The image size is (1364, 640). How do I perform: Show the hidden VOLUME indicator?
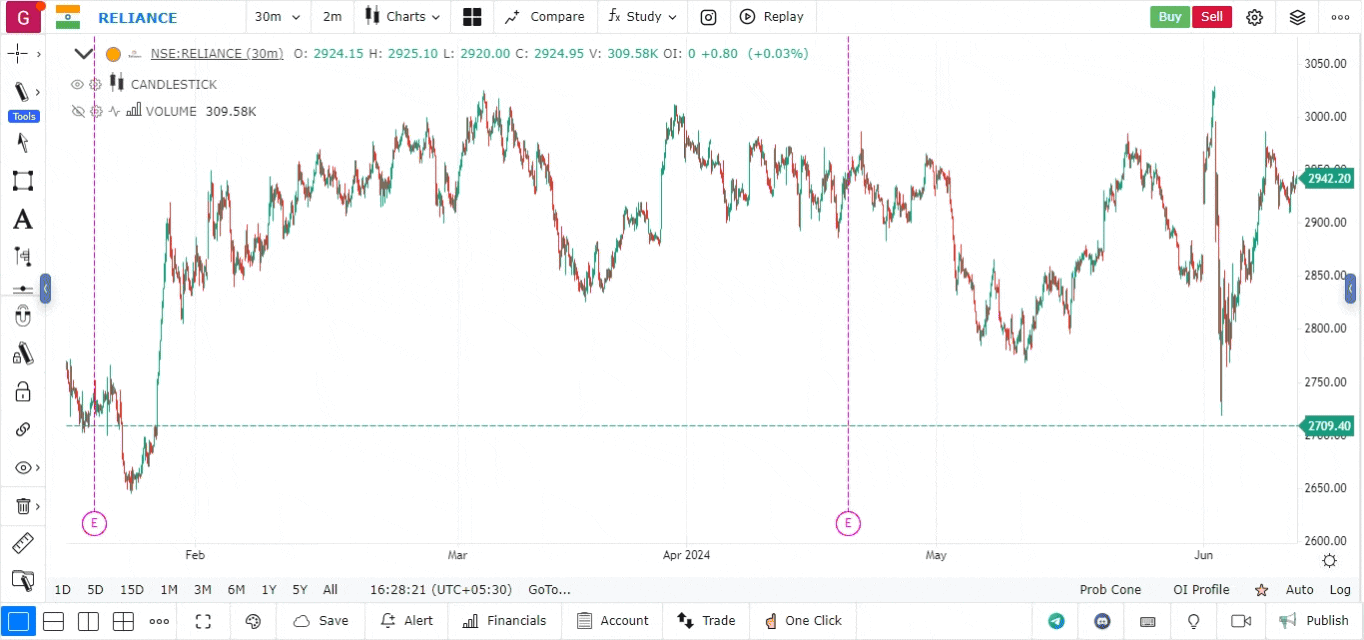tap(77, 111)
